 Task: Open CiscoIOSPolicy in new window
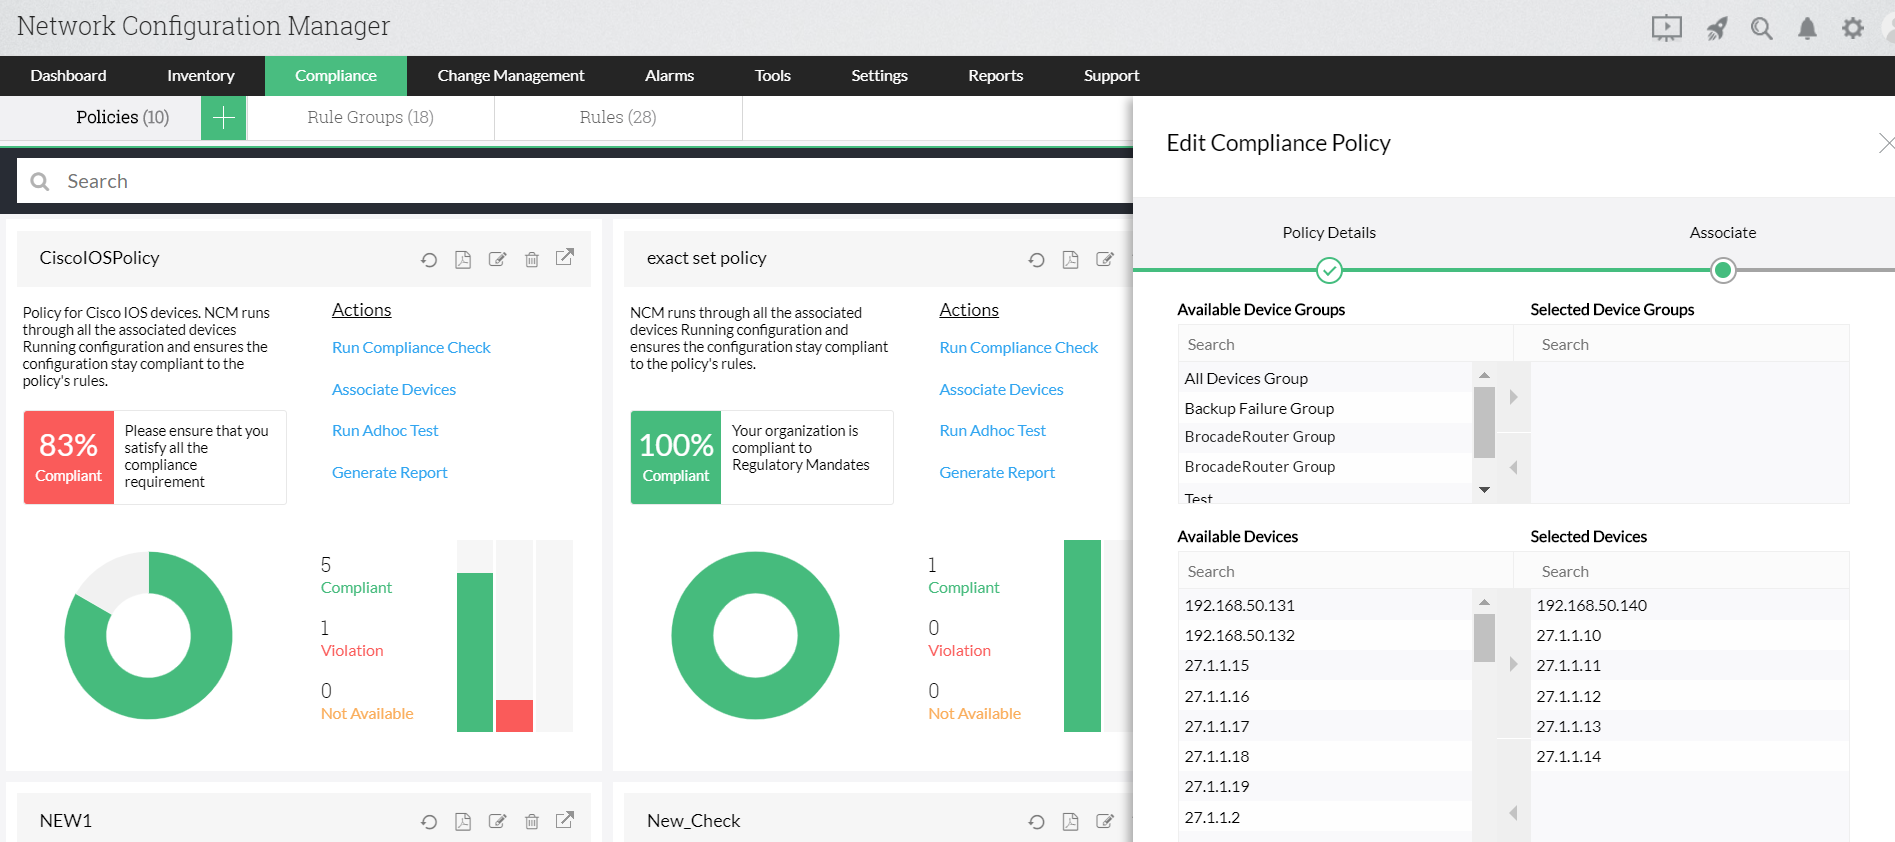565,257
